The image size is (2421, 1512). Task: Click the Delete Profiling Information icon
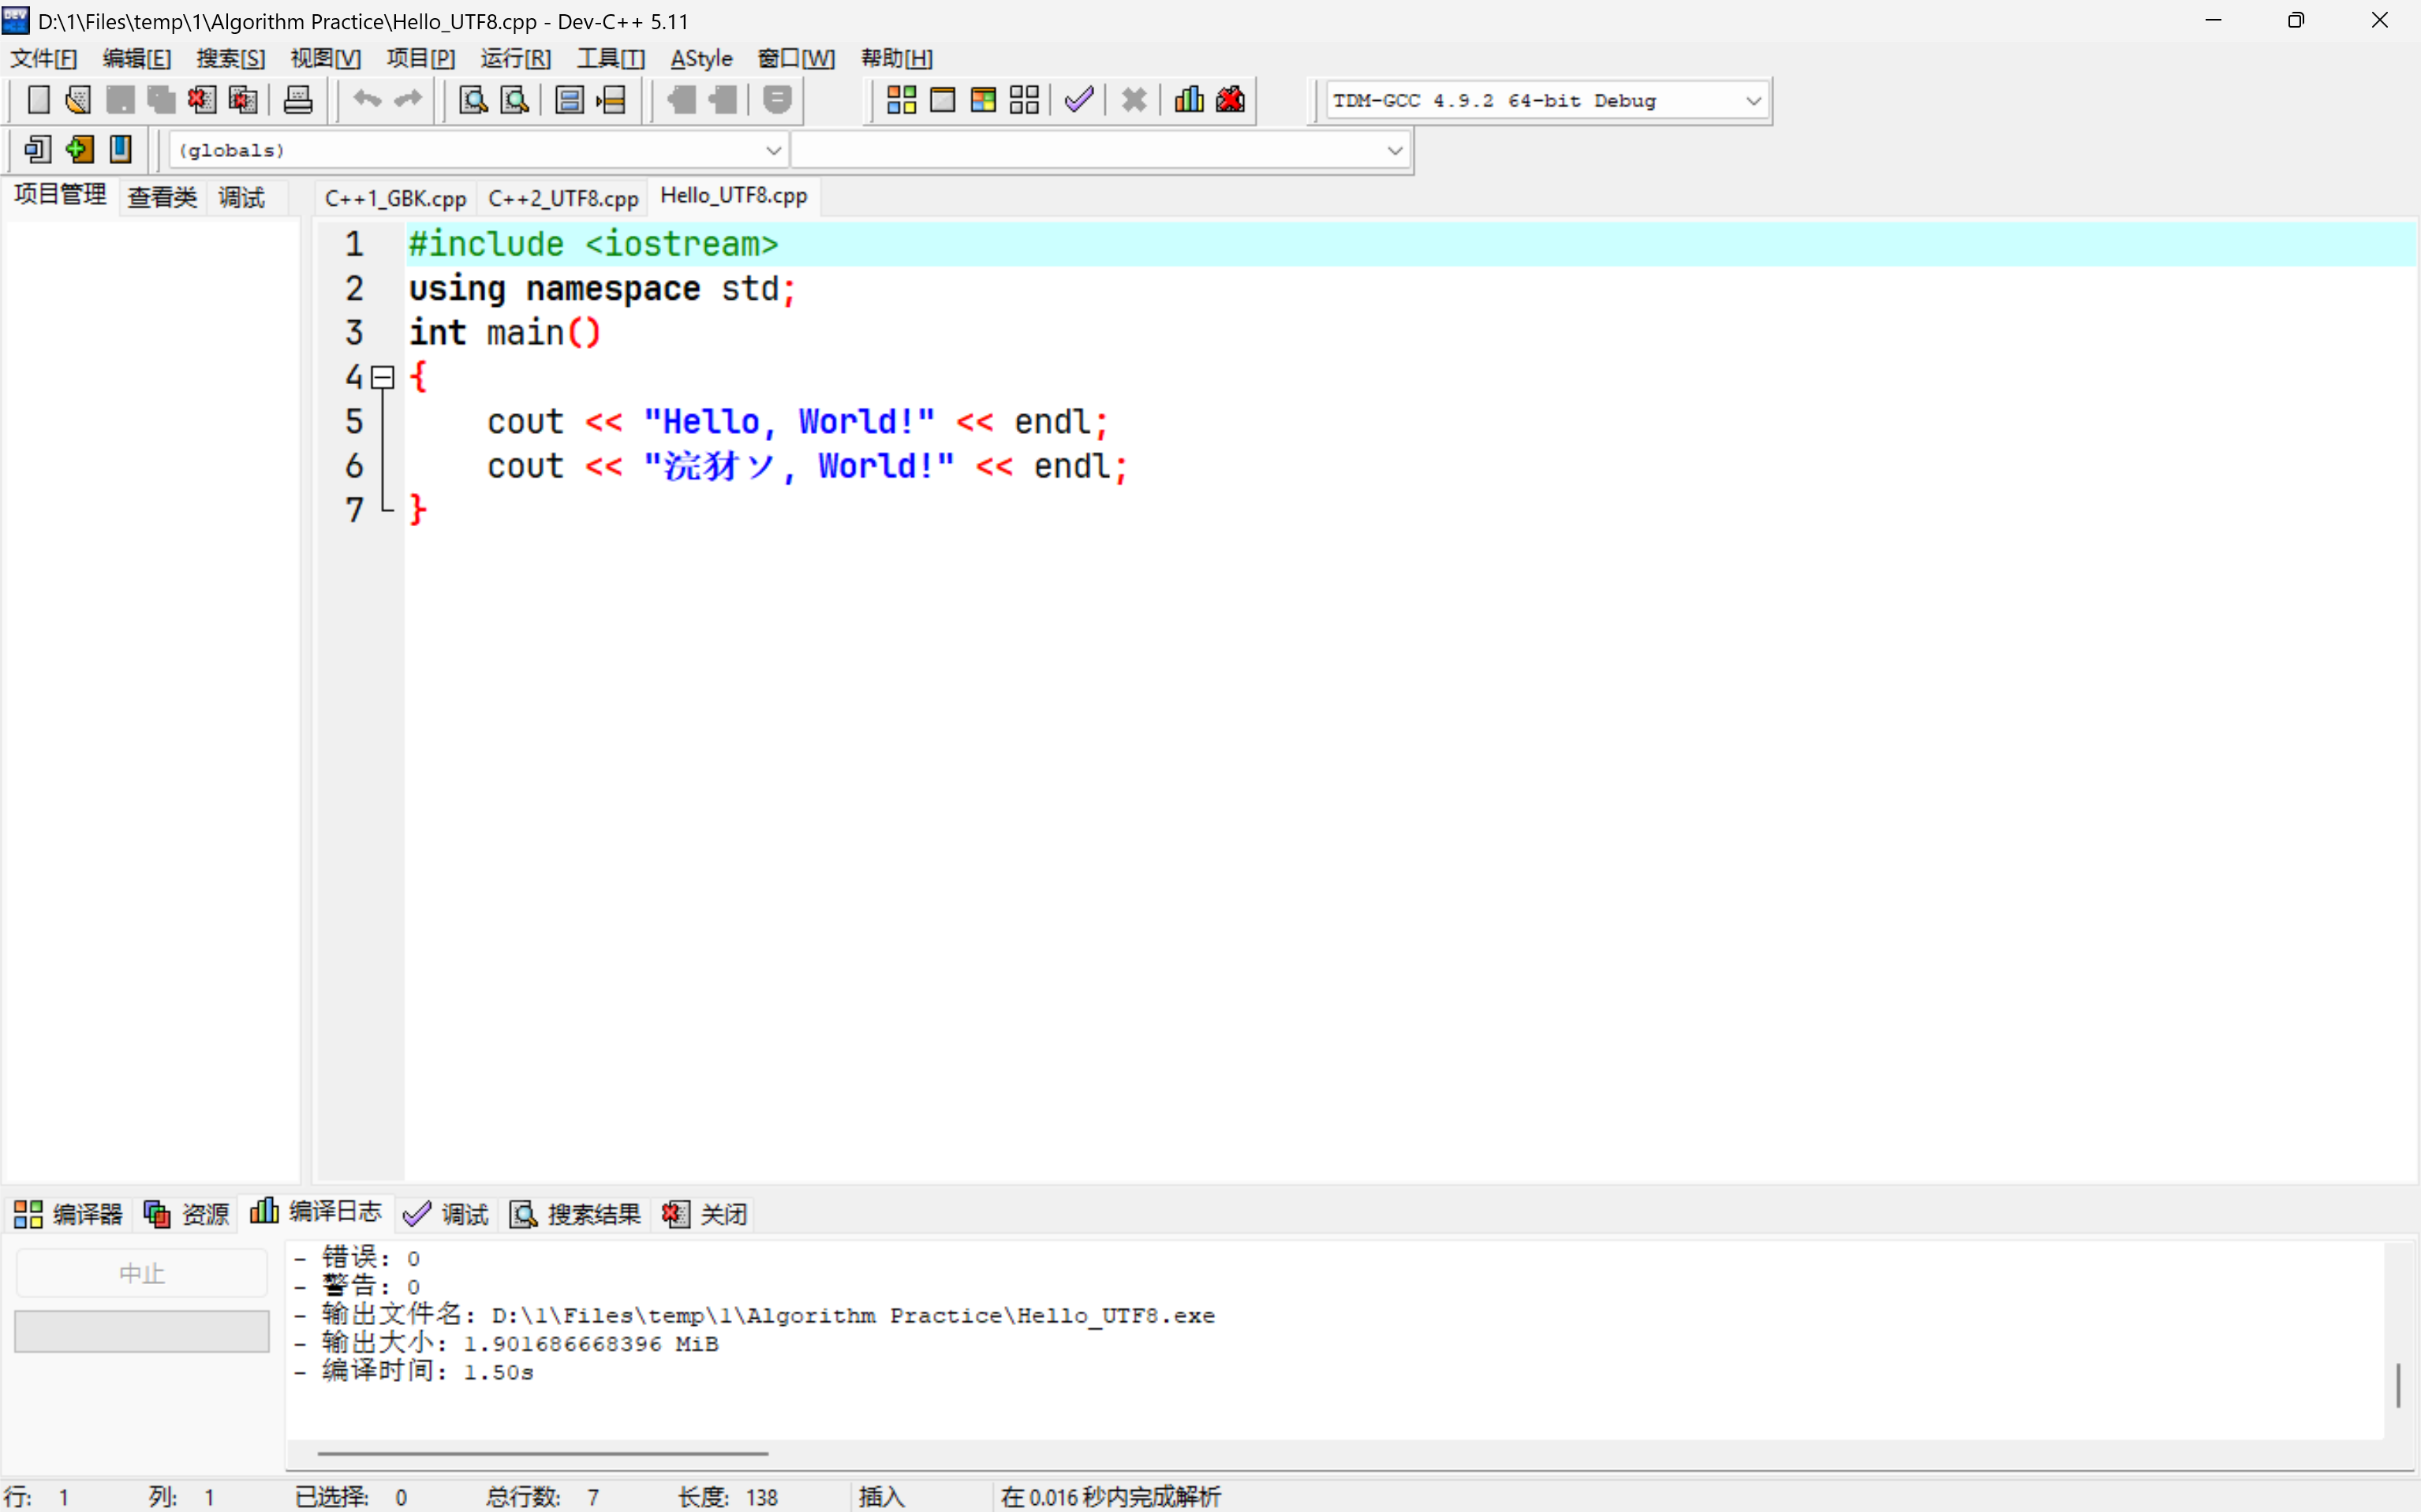[x=1230, y=100]
